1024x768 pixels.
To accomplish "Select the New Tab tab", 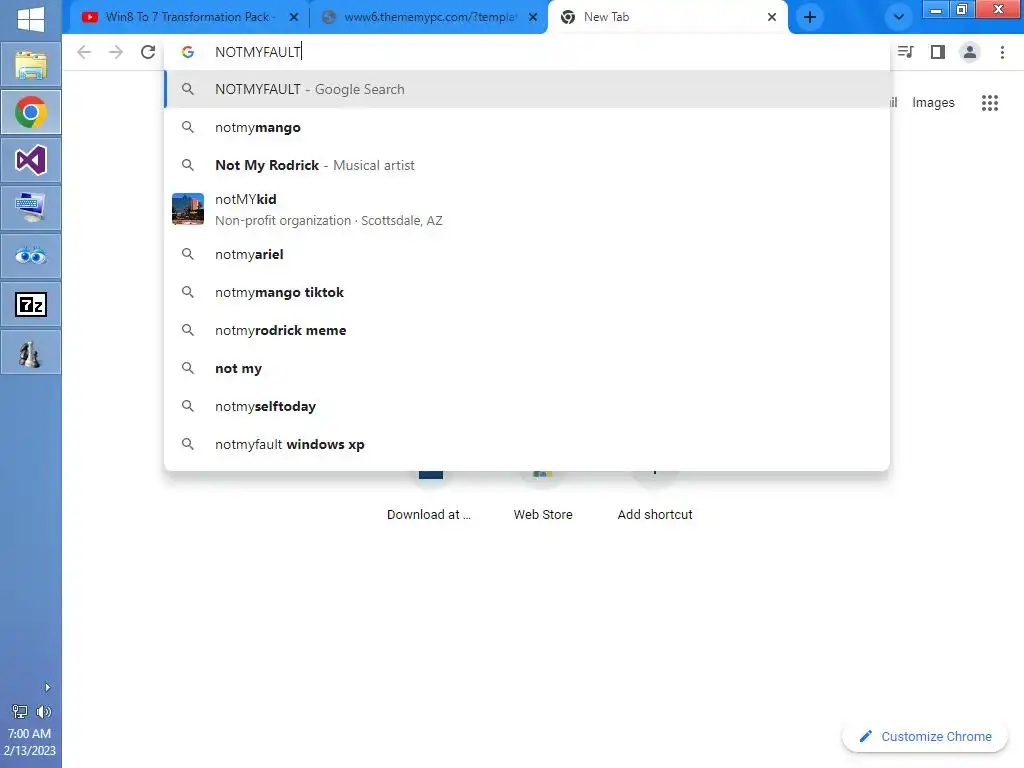I will point(666,17).
